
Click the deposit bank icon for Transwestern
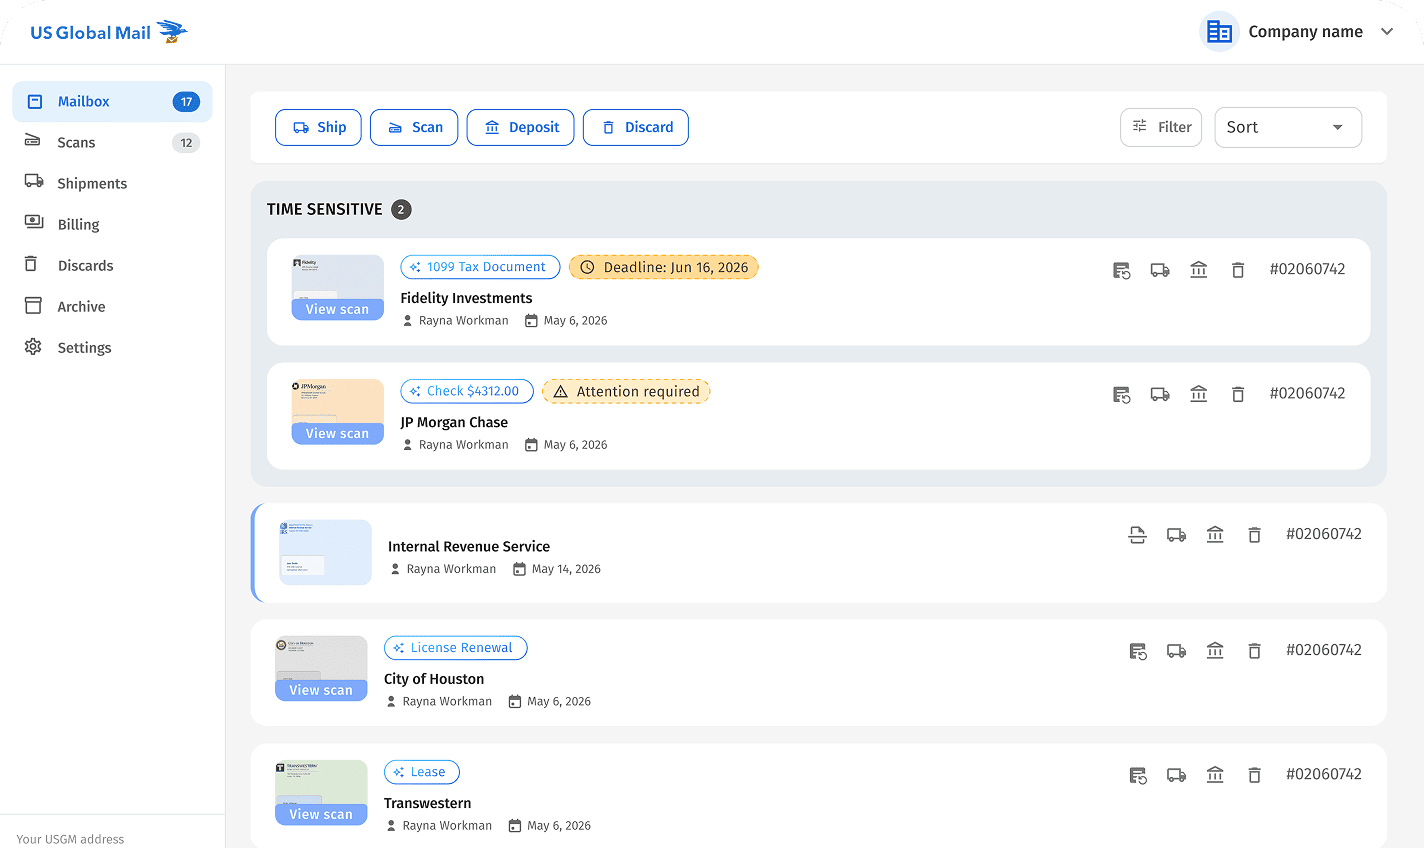pyautogui.click(x=1215, y=775)
